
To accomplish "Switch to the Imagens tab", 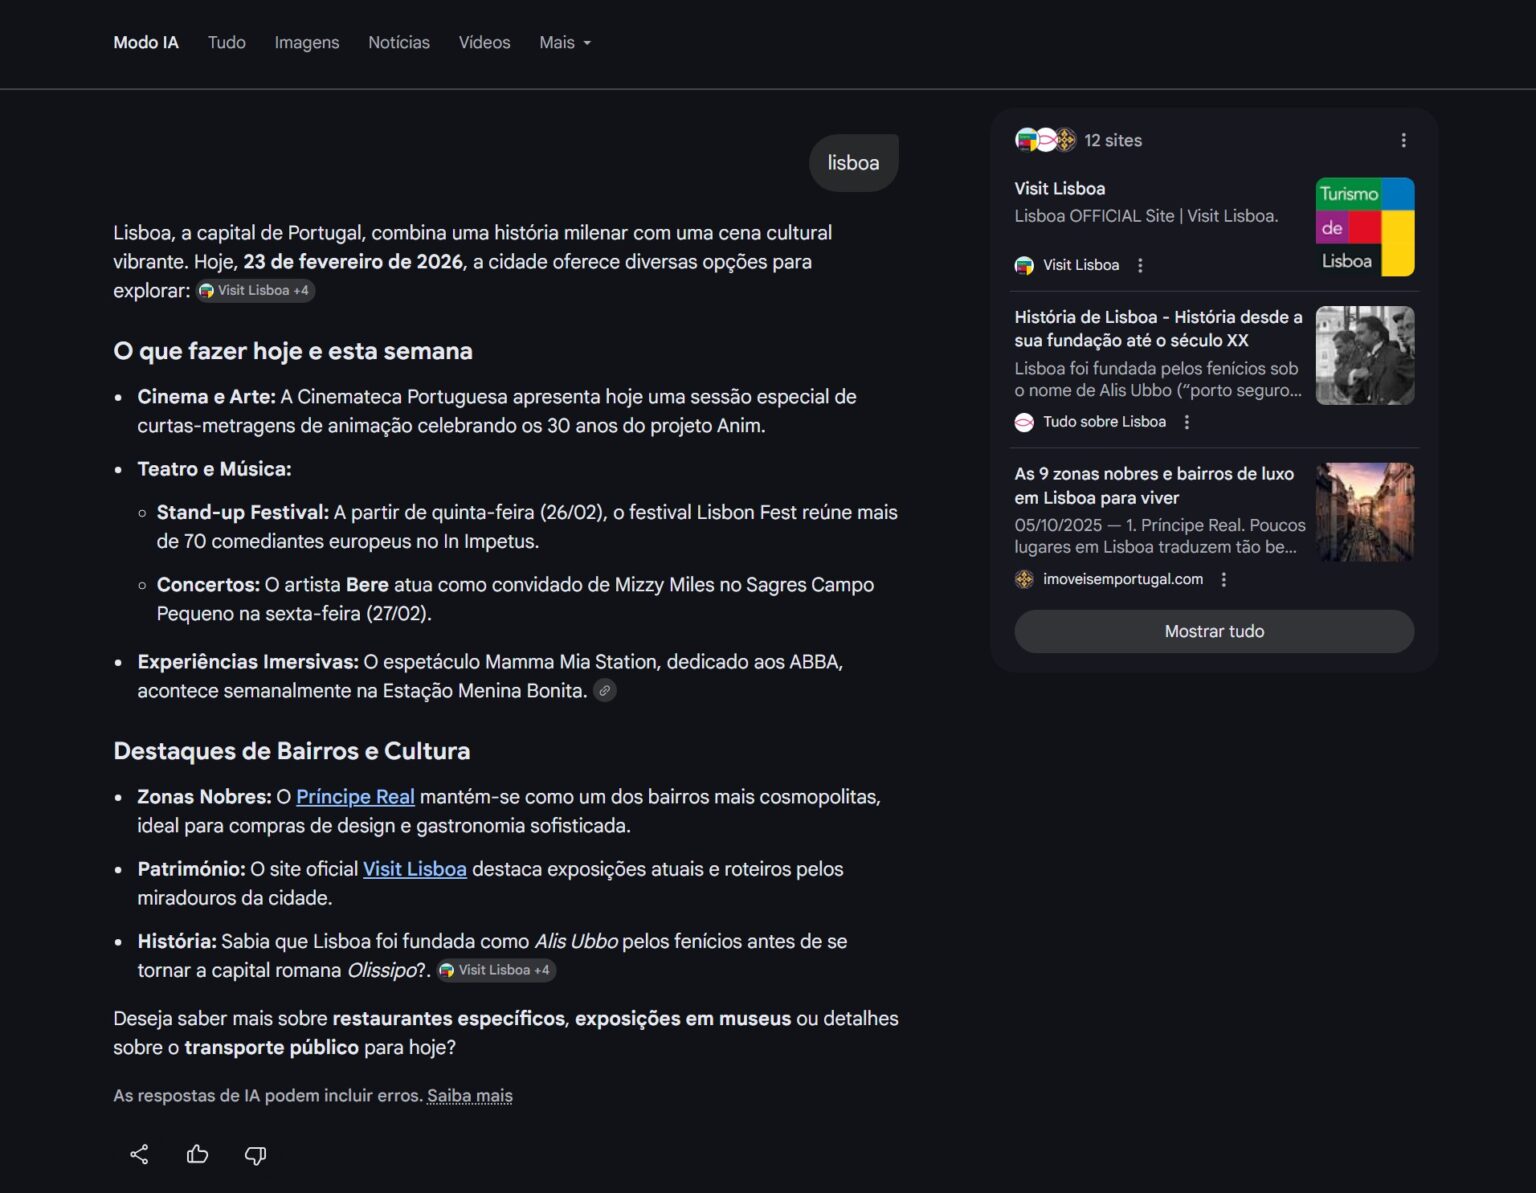I will tap(306, 42).
